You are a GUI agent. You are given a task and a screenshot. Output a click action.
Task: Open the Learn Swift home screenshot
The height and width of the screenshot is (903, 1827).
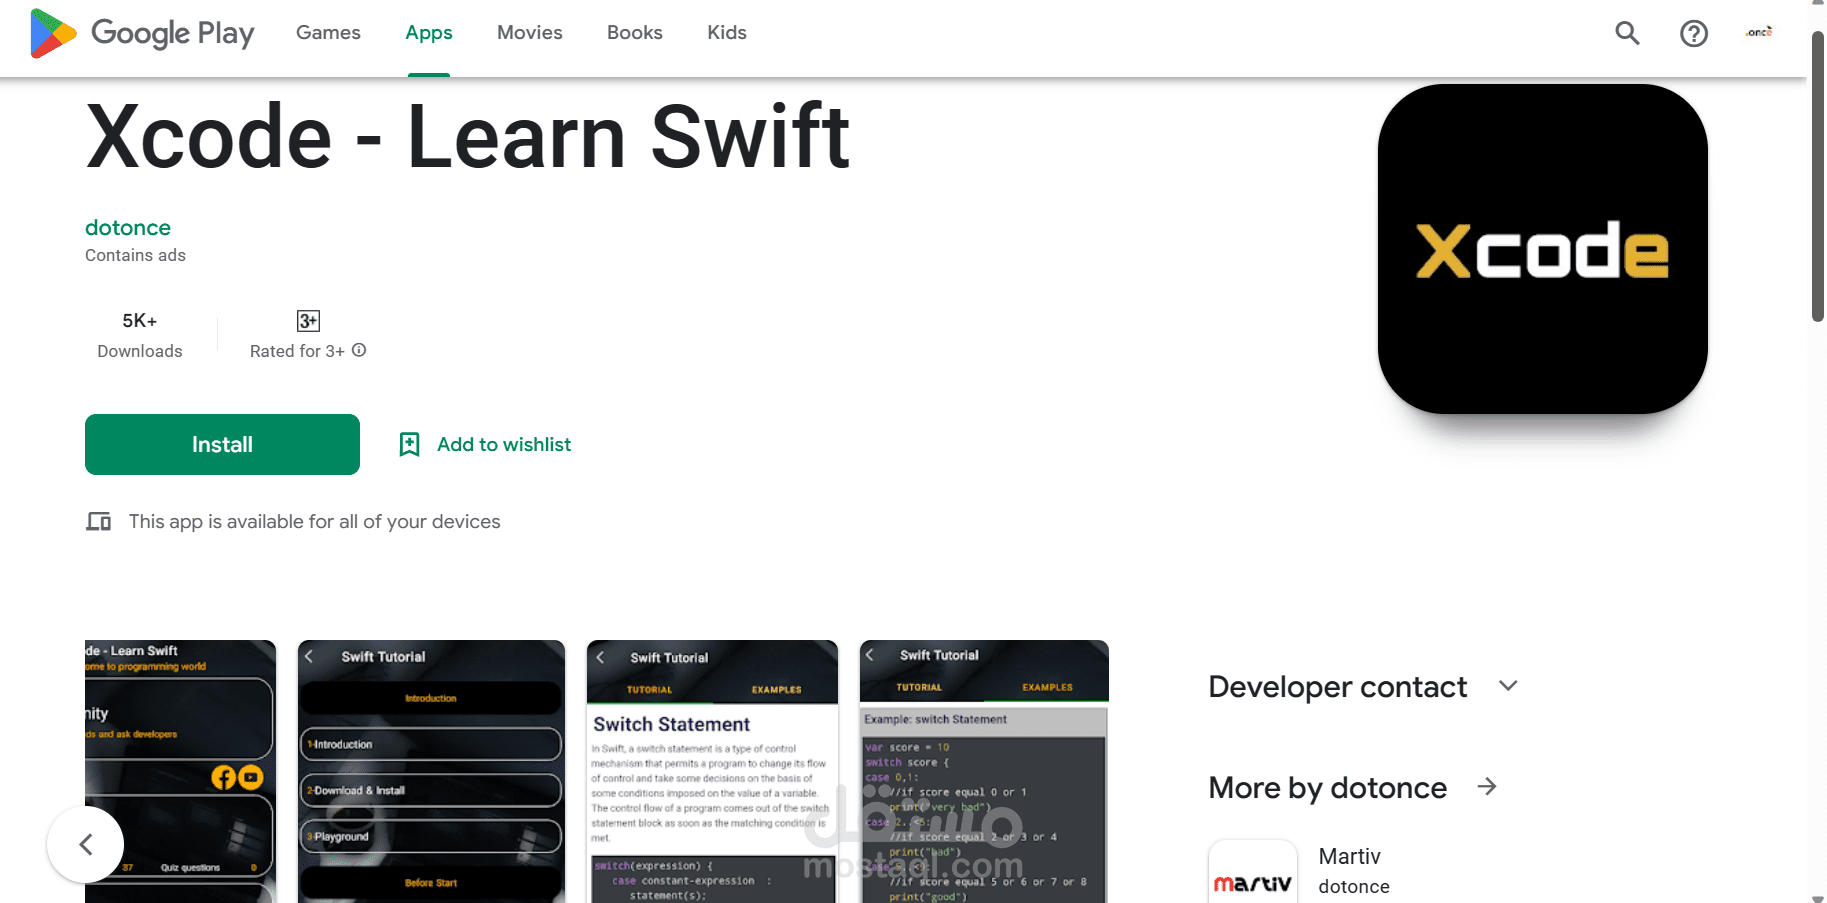coord(180,771)
